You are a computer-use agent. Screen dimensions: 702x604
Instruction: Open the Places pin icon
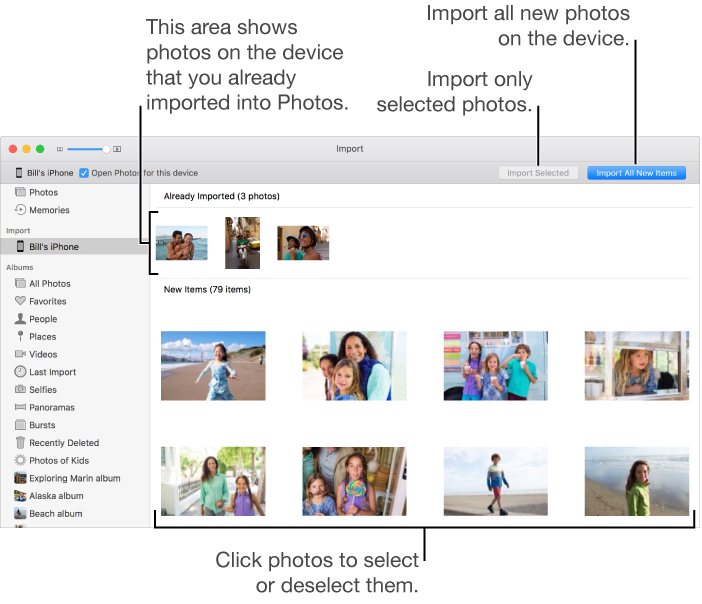[20, 336]
